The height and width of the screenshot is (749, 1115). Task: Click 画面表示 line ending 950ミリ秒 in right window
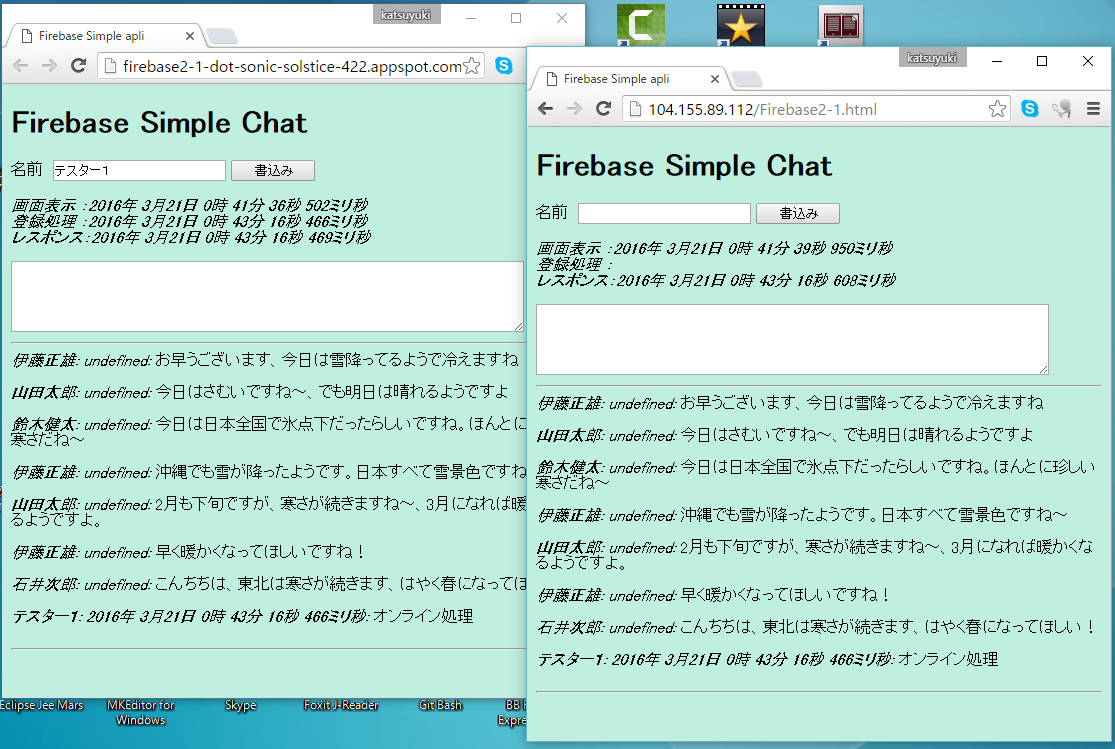pos(715,248)
